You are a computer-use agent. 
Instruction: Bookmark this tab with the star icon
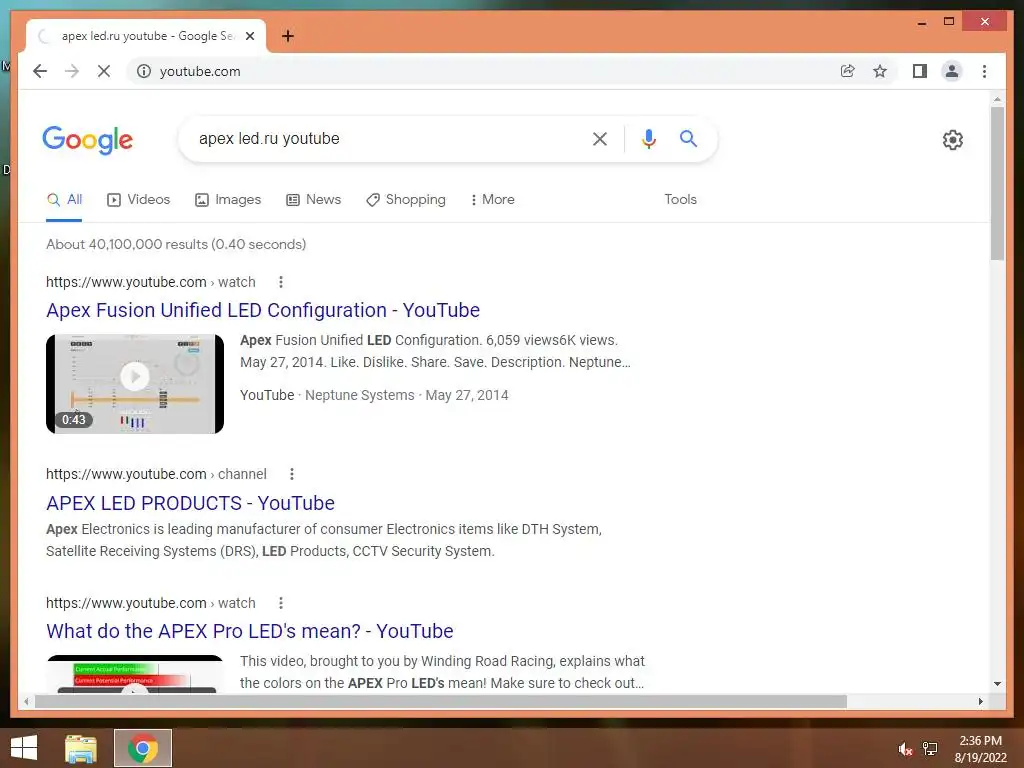(880, 71)
